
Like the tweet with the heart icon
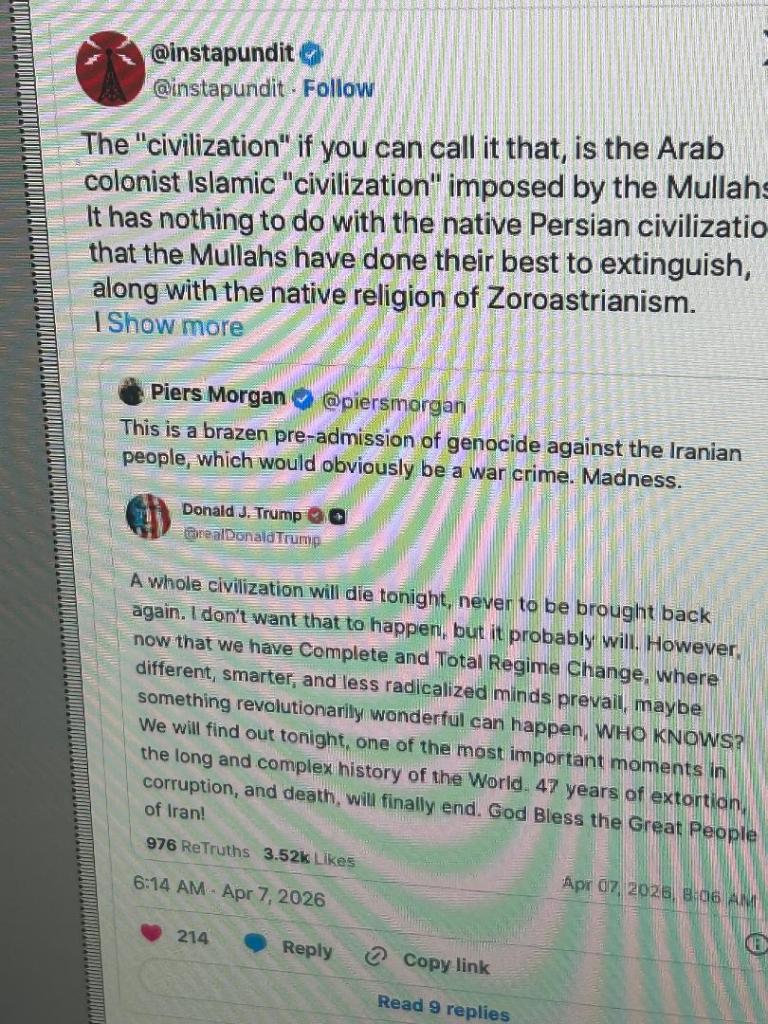click(151, 933)
